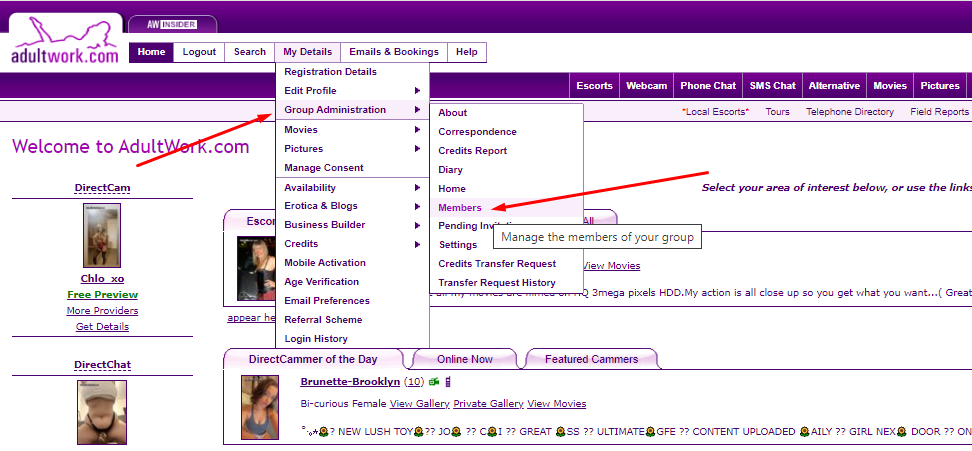Click Webcam in the purple navigation bar
The height and width of the screenshot is (451, 972).
[647, 86]
